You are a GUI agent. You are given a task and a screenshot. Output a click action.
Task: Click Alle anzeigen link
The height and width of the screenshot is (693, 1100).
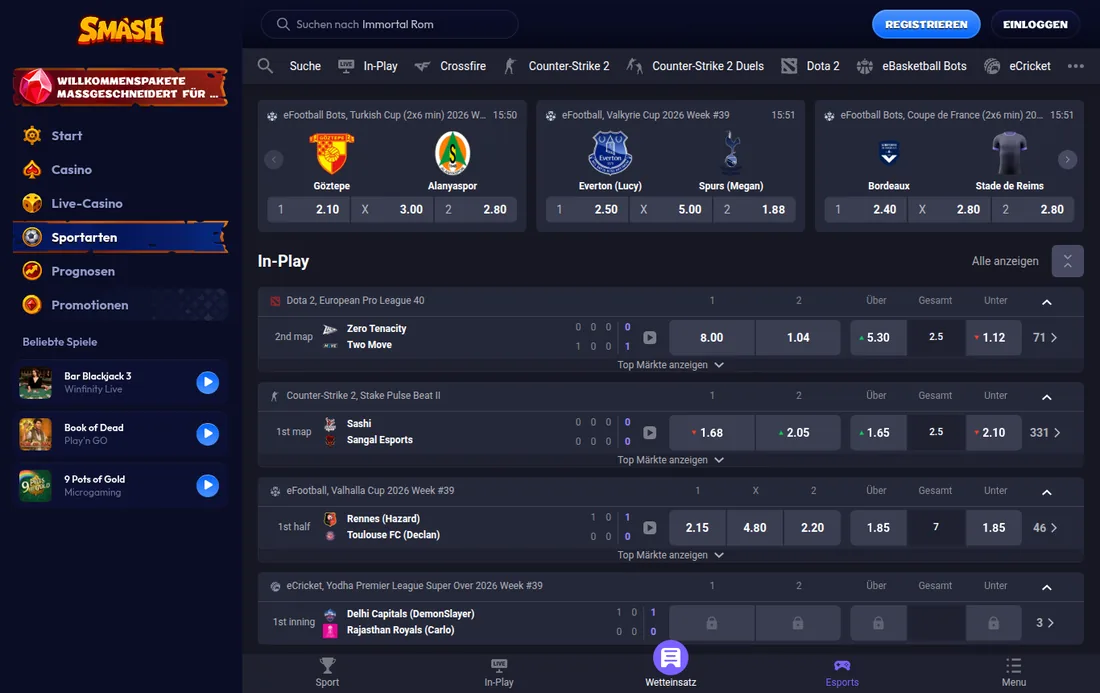click(x=1005, y=261)
